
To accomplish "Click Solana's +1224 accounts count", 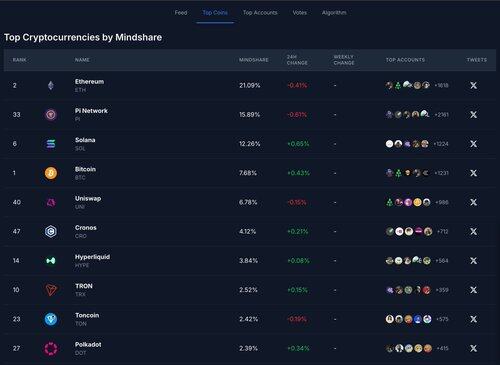I will tap(441, 144).
